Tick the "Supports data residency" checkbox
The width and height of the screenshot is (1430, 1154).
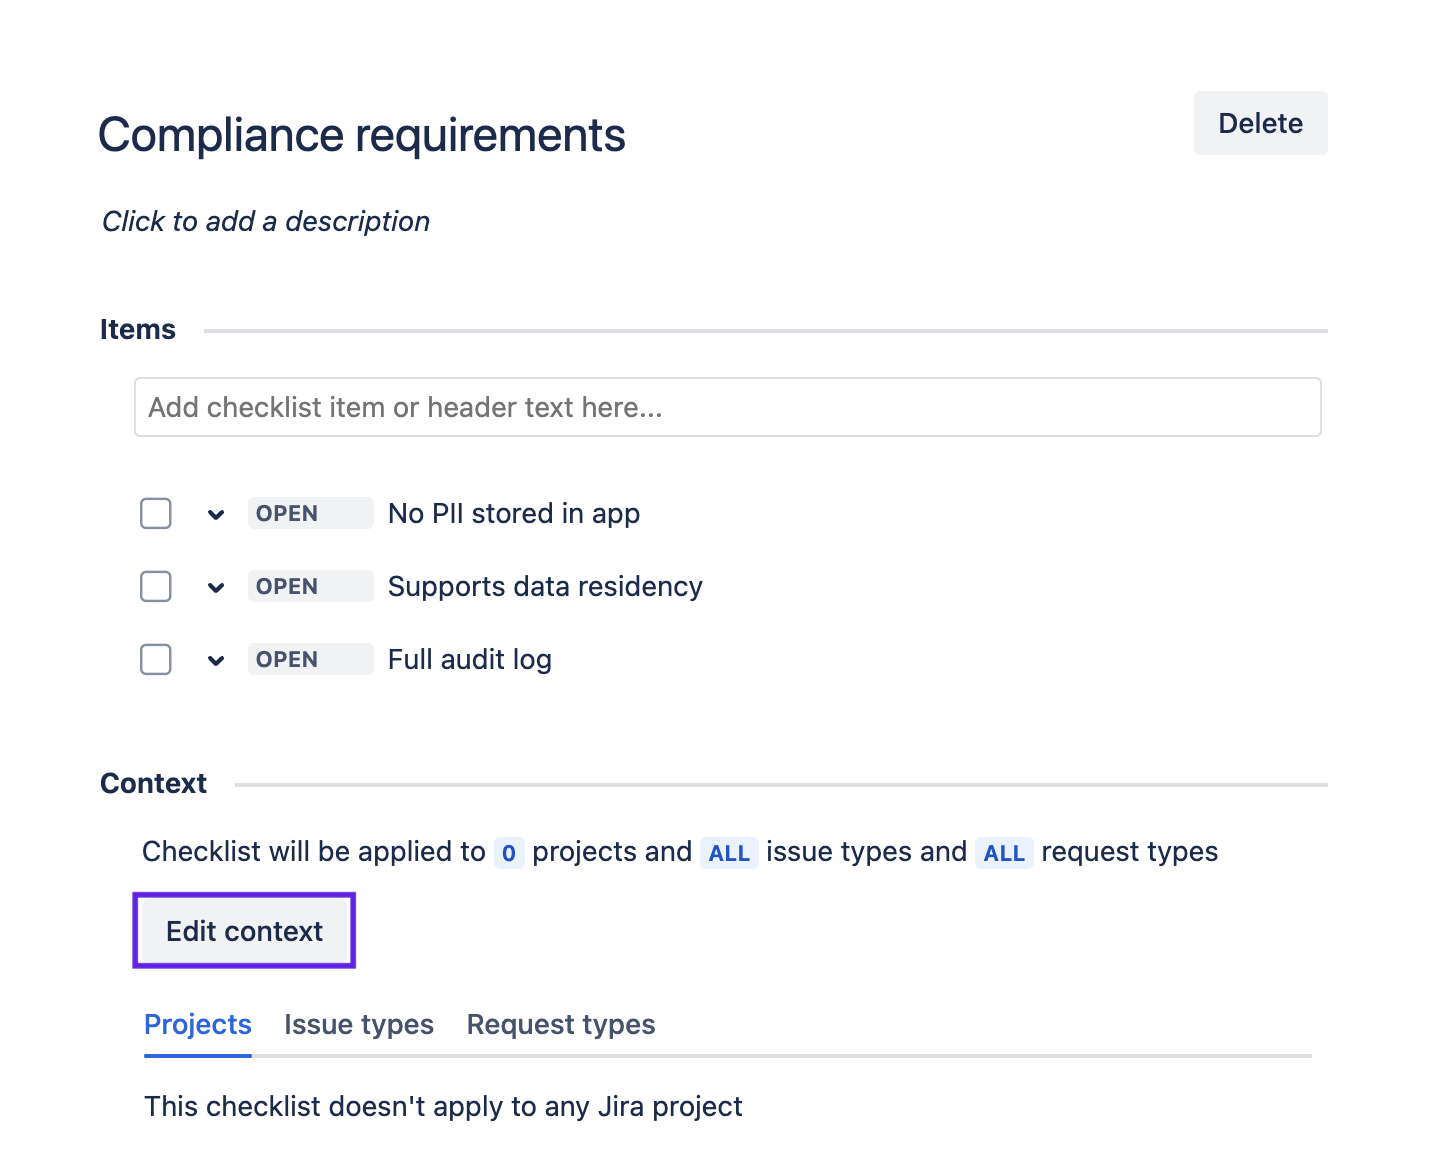point(156,586)
